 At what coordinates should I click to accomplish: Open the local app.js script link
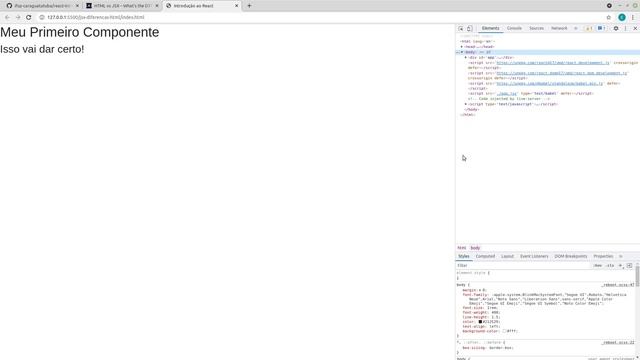(507, 93)
